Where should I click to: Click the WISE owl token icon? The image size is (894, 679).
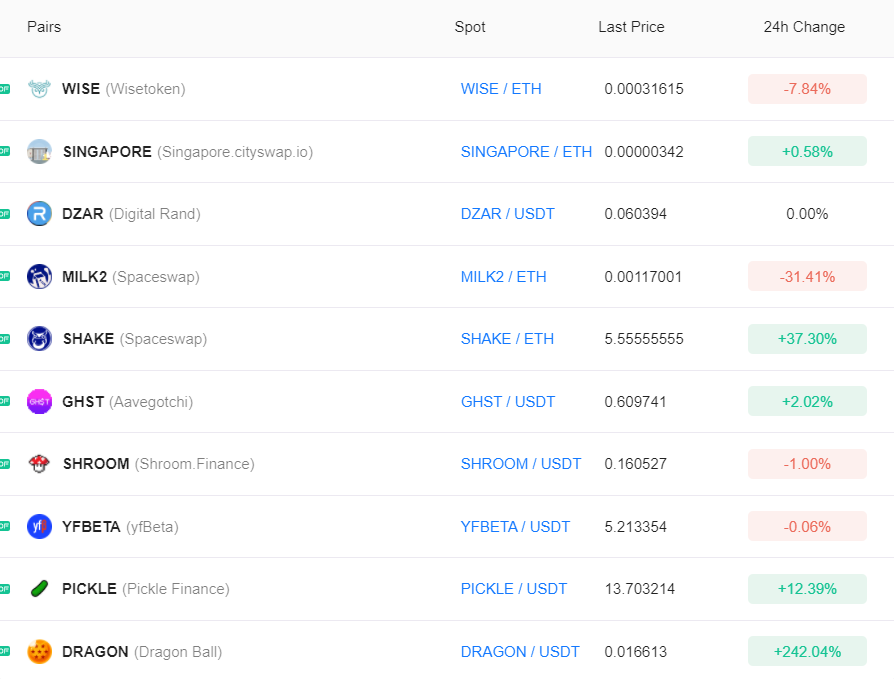point(39,89)
